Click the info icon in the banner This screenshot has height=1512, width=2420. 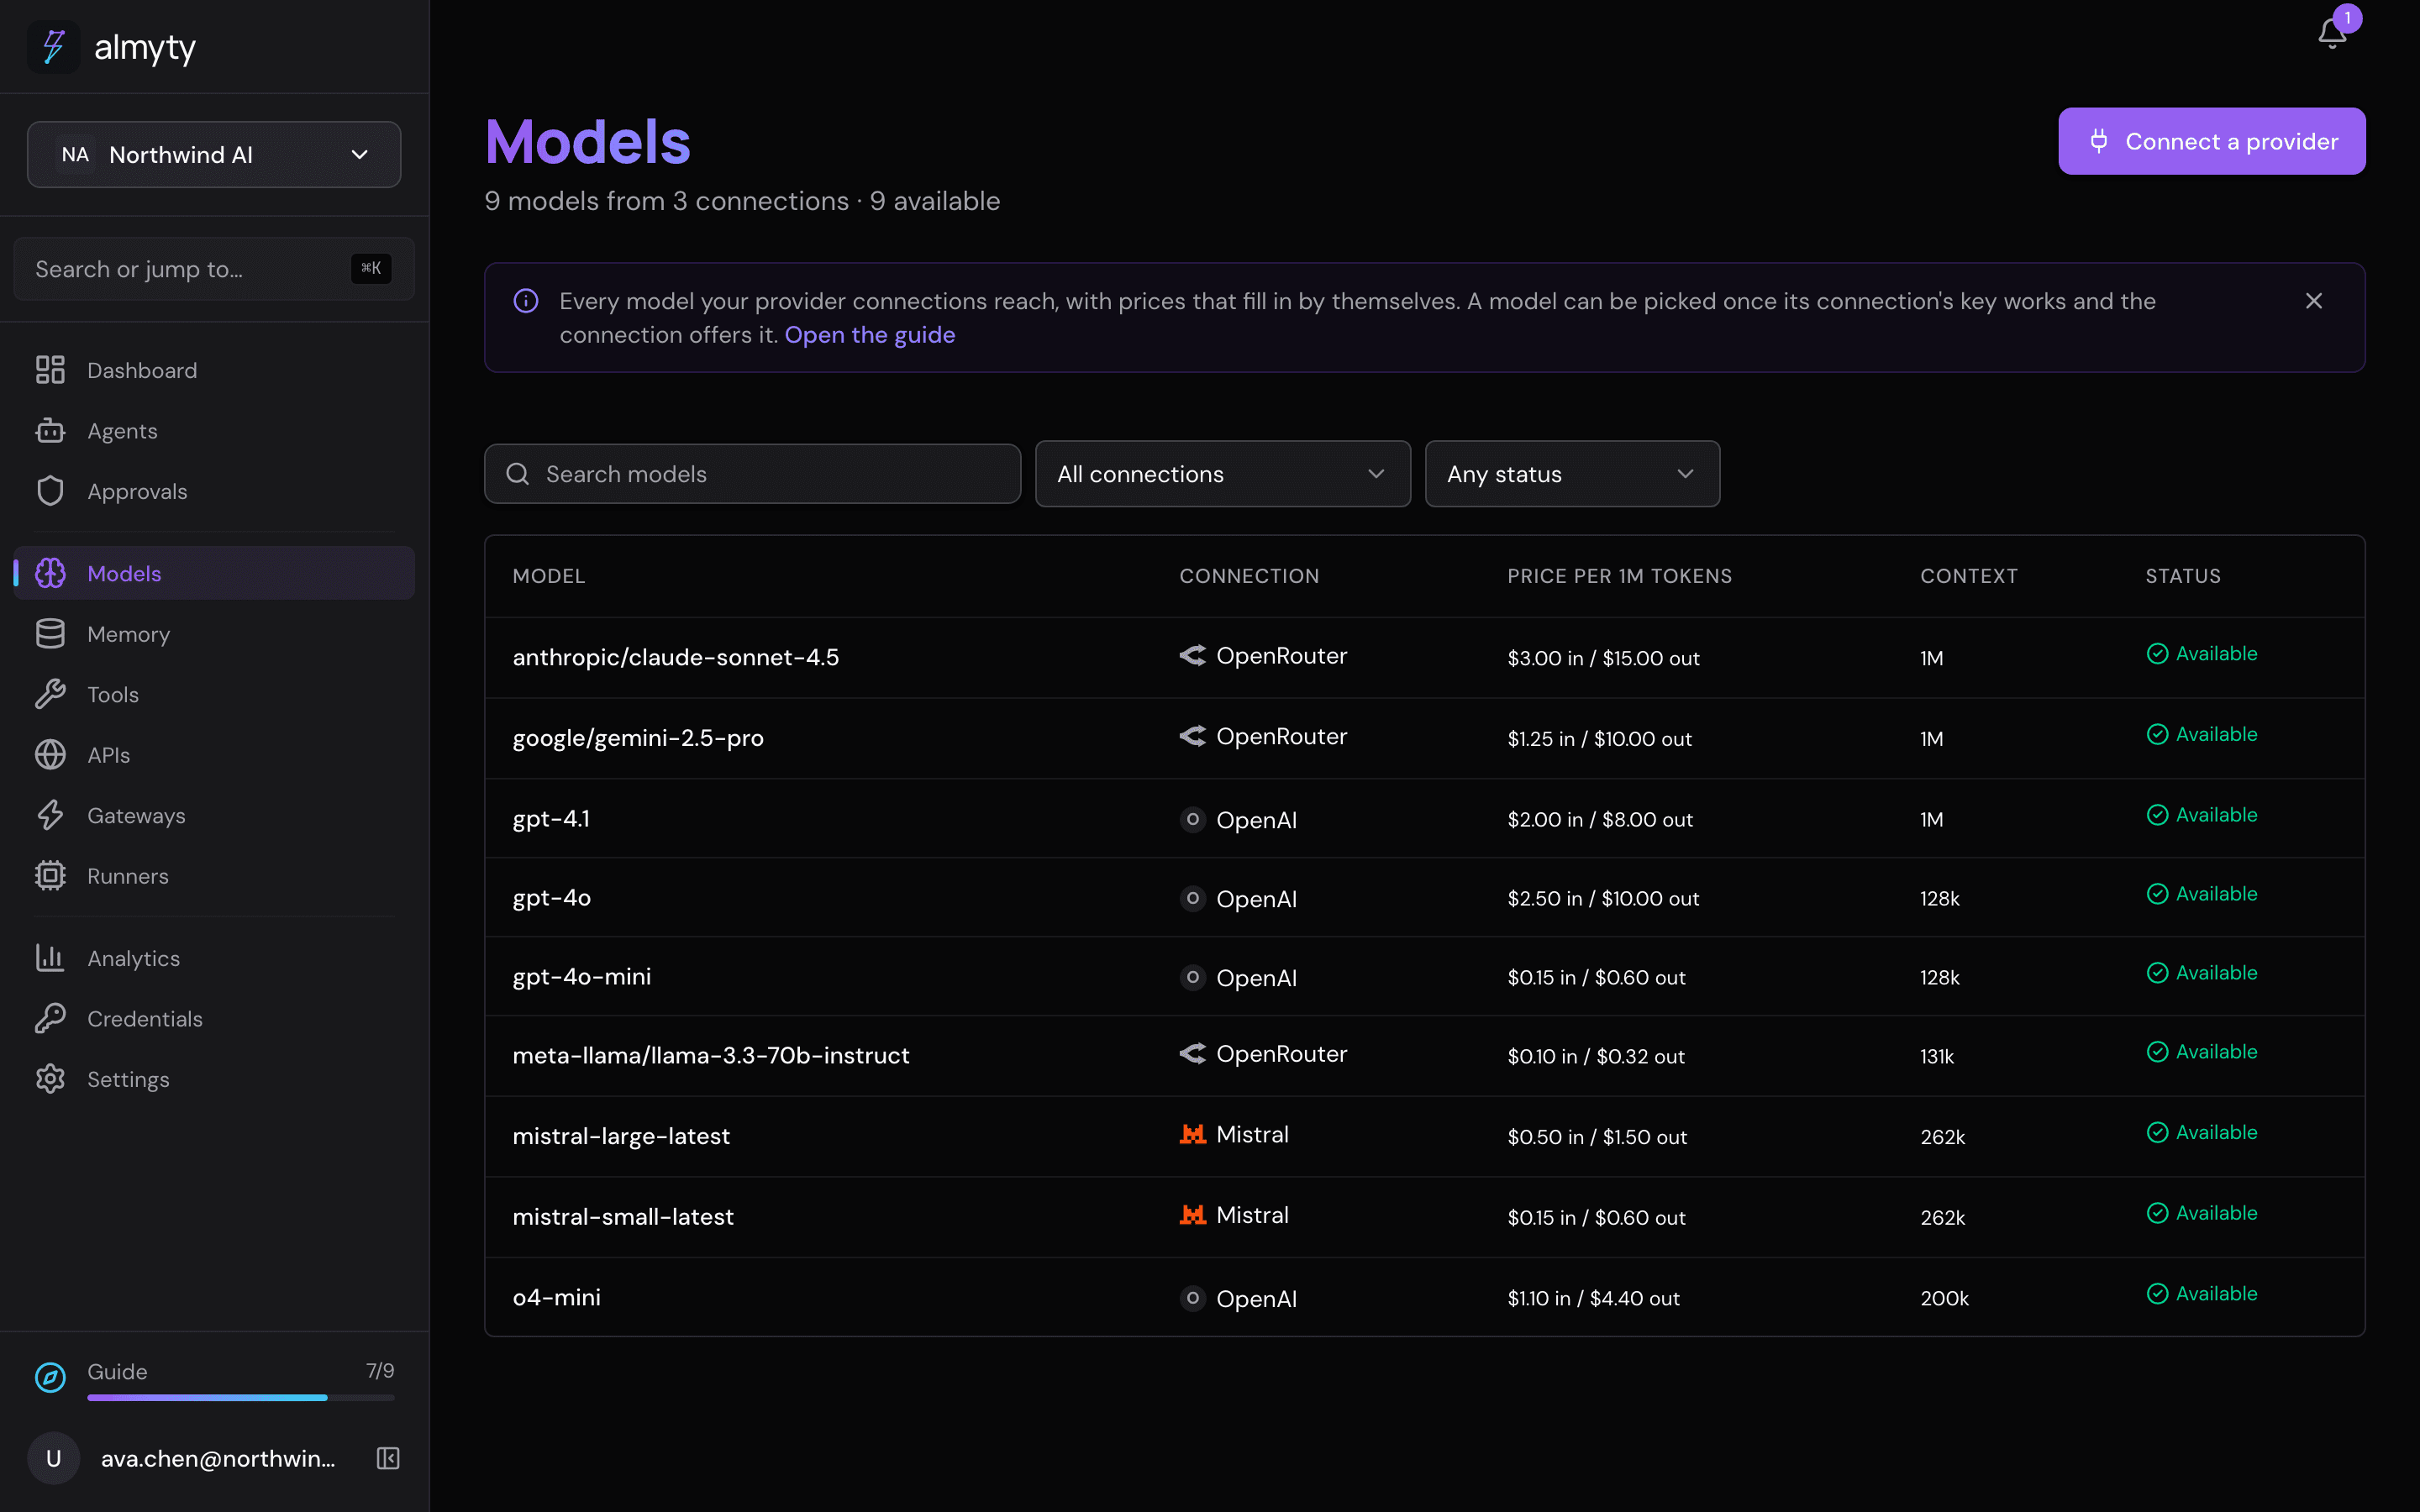coord(526,301)
